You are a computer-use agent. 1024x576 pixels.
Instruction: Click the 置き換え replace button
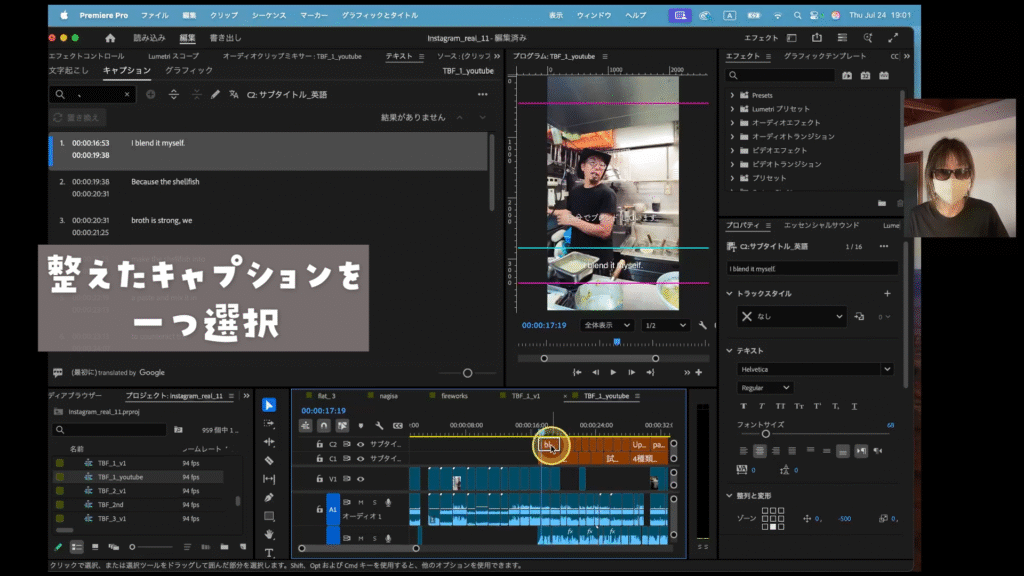78,118
